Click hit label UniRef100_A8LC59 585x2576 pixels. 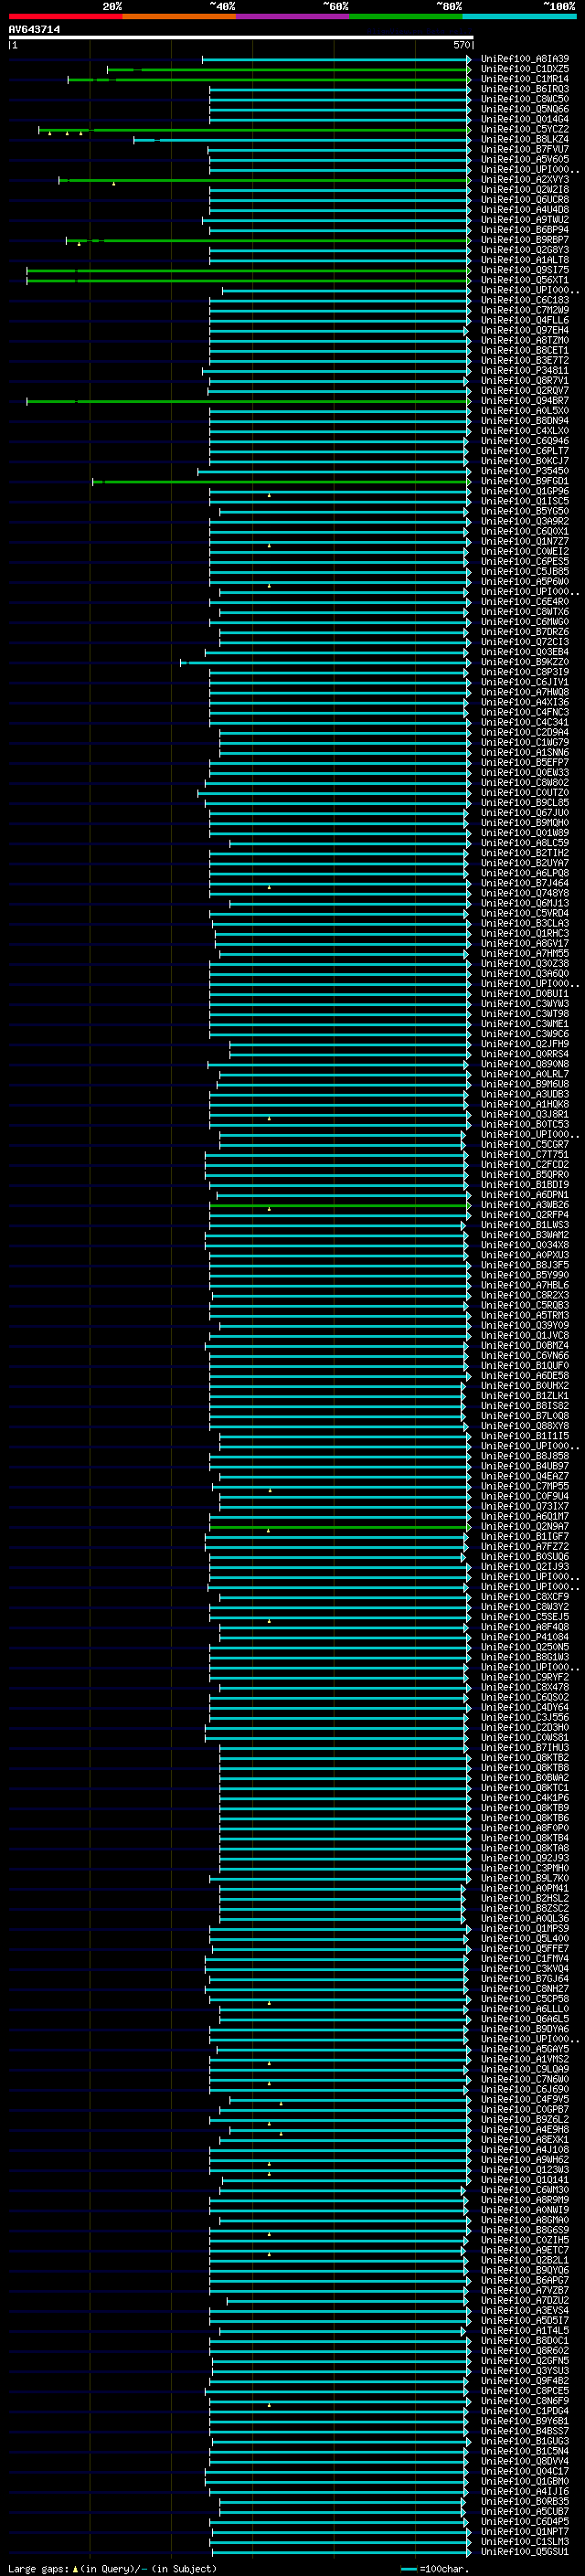click(524, 843)
